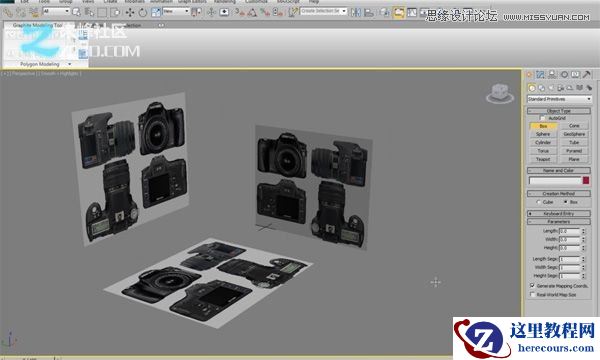Screen dimensions: 600x360
Task: Click the Bind to Space Warp icon
Action: tap(34, 13)
